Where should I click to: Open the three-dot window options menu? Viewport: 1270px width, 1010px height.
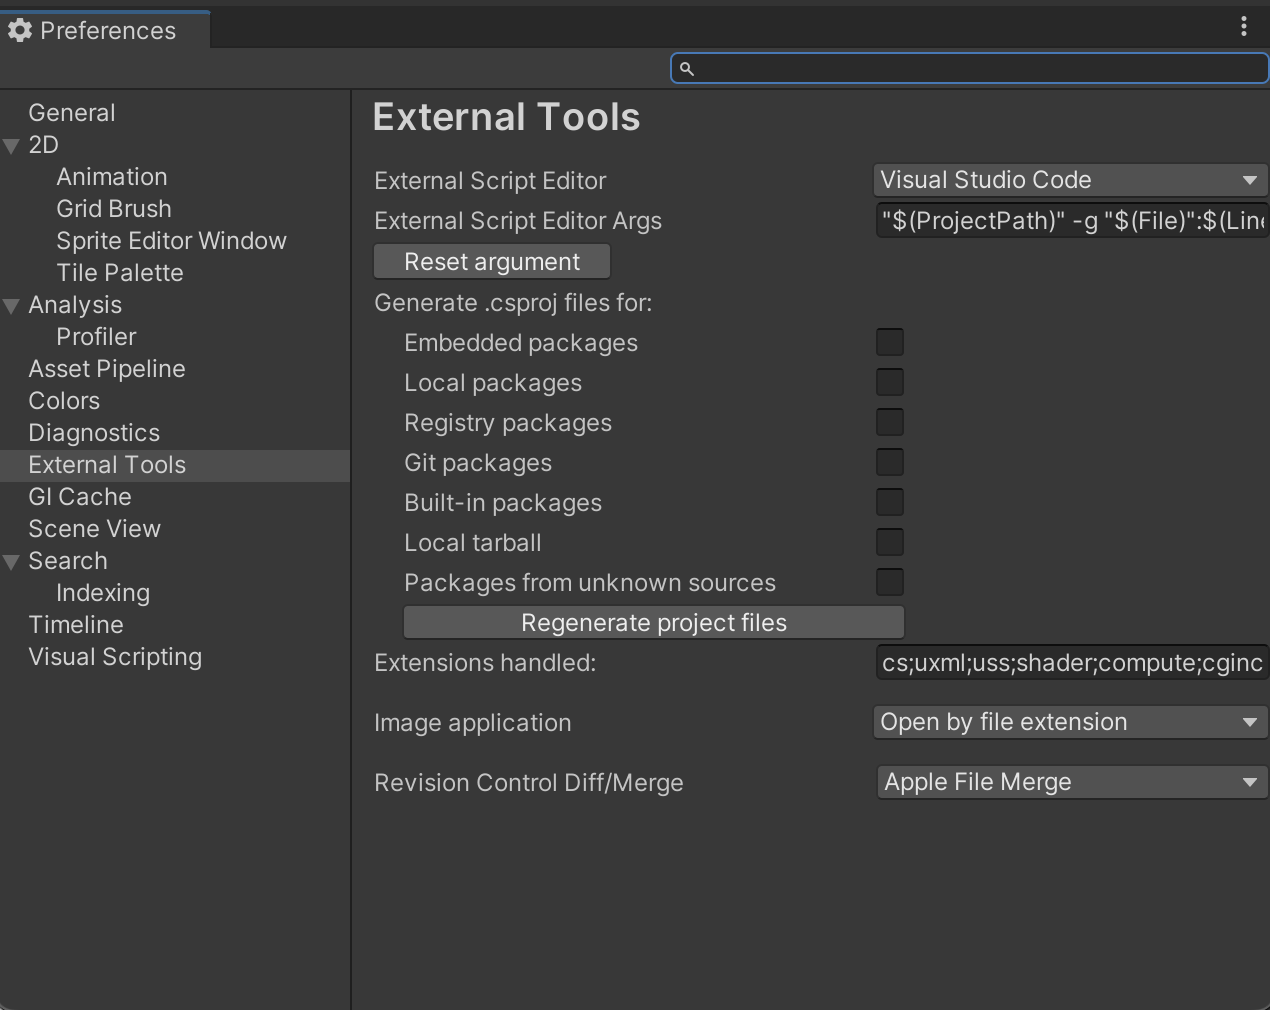pos(1243,27)
